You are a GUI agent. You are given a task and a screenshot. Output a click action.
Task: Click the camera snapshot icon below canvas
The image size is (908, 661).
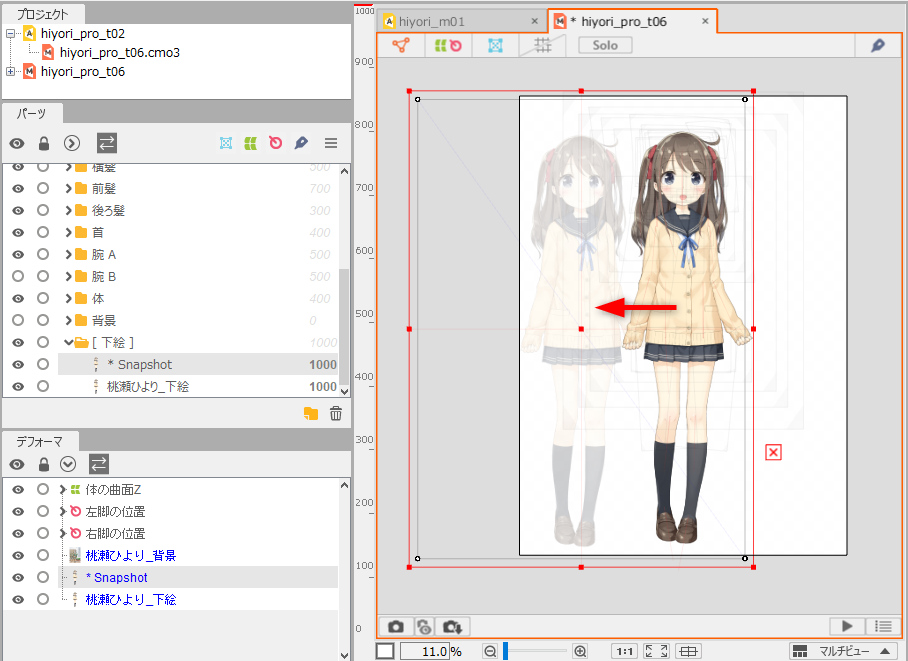396,626
